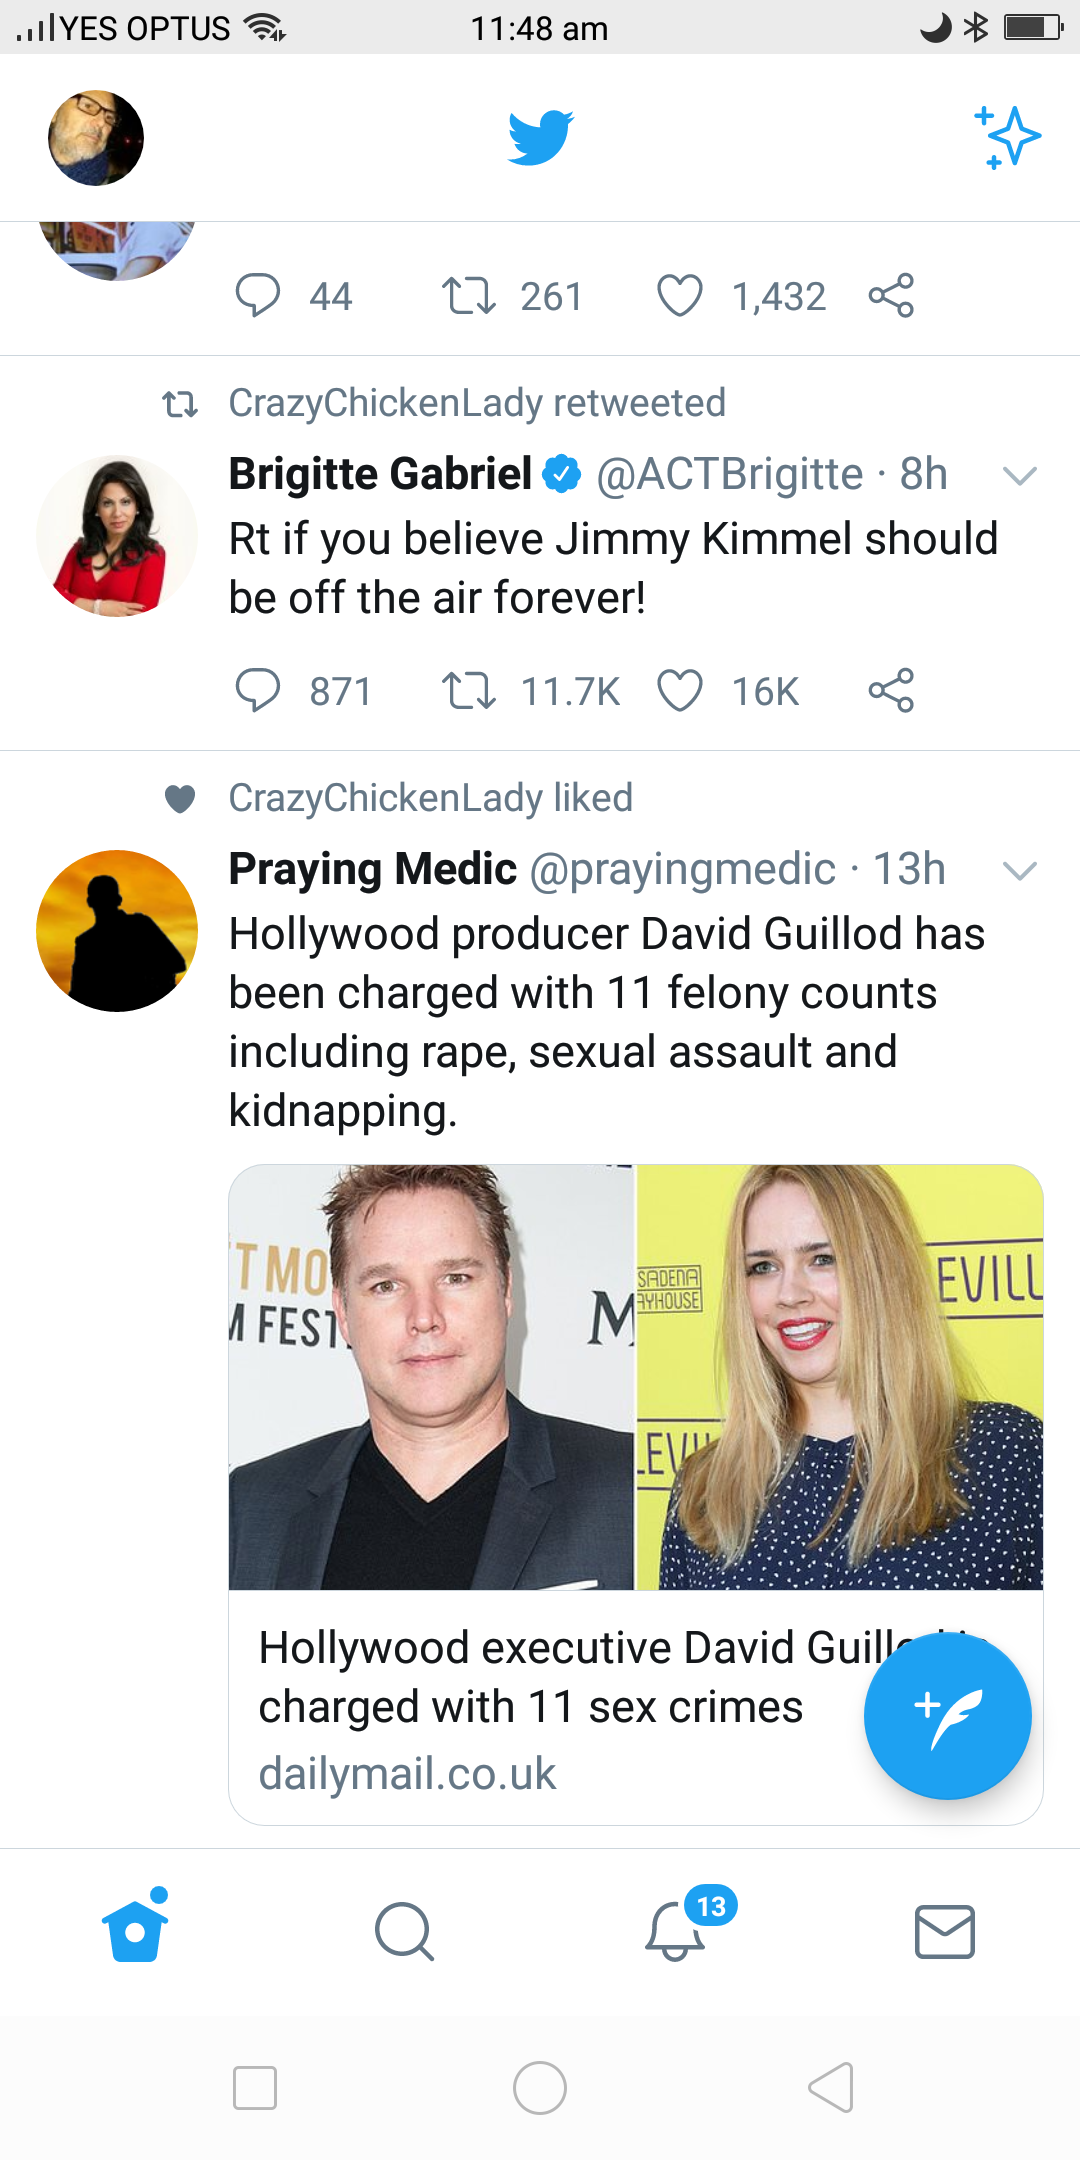Expand options chevron on Brigitte Gabriel's tweet
This screenshot has width=1080, height=2160.
[1019, 476]
